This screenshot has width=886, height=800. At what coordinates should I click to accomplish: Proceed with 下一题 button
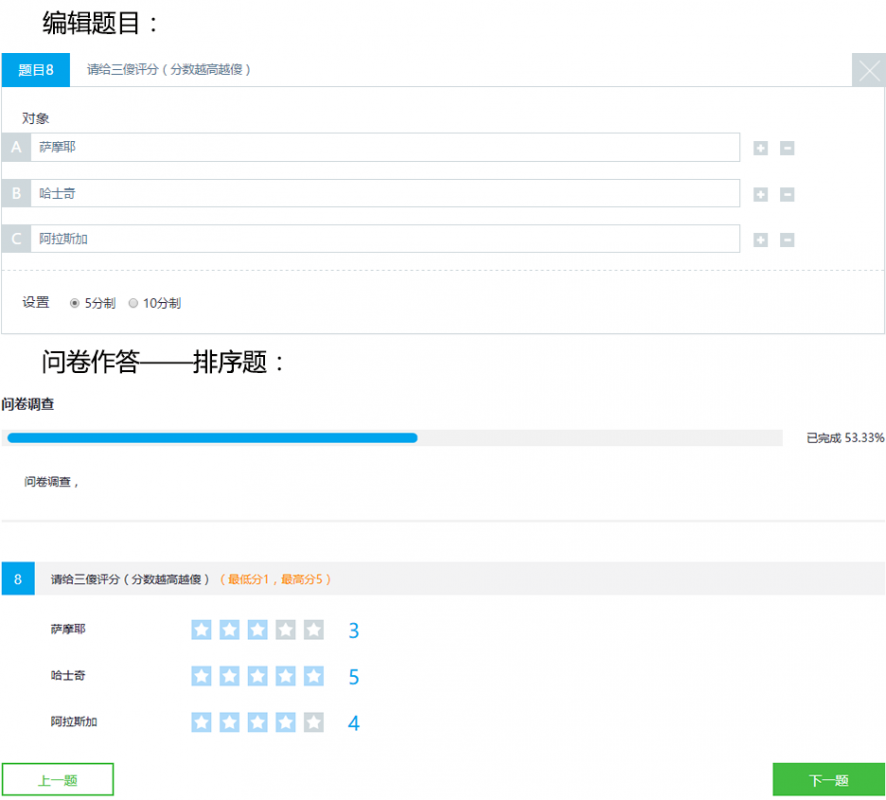(828, 780)
